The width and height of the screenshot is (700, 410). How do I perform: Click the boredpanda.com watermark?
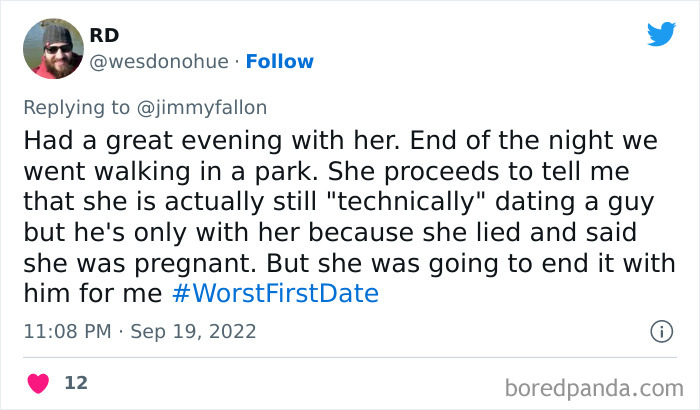pyautogui.click(x=594, y=386)
